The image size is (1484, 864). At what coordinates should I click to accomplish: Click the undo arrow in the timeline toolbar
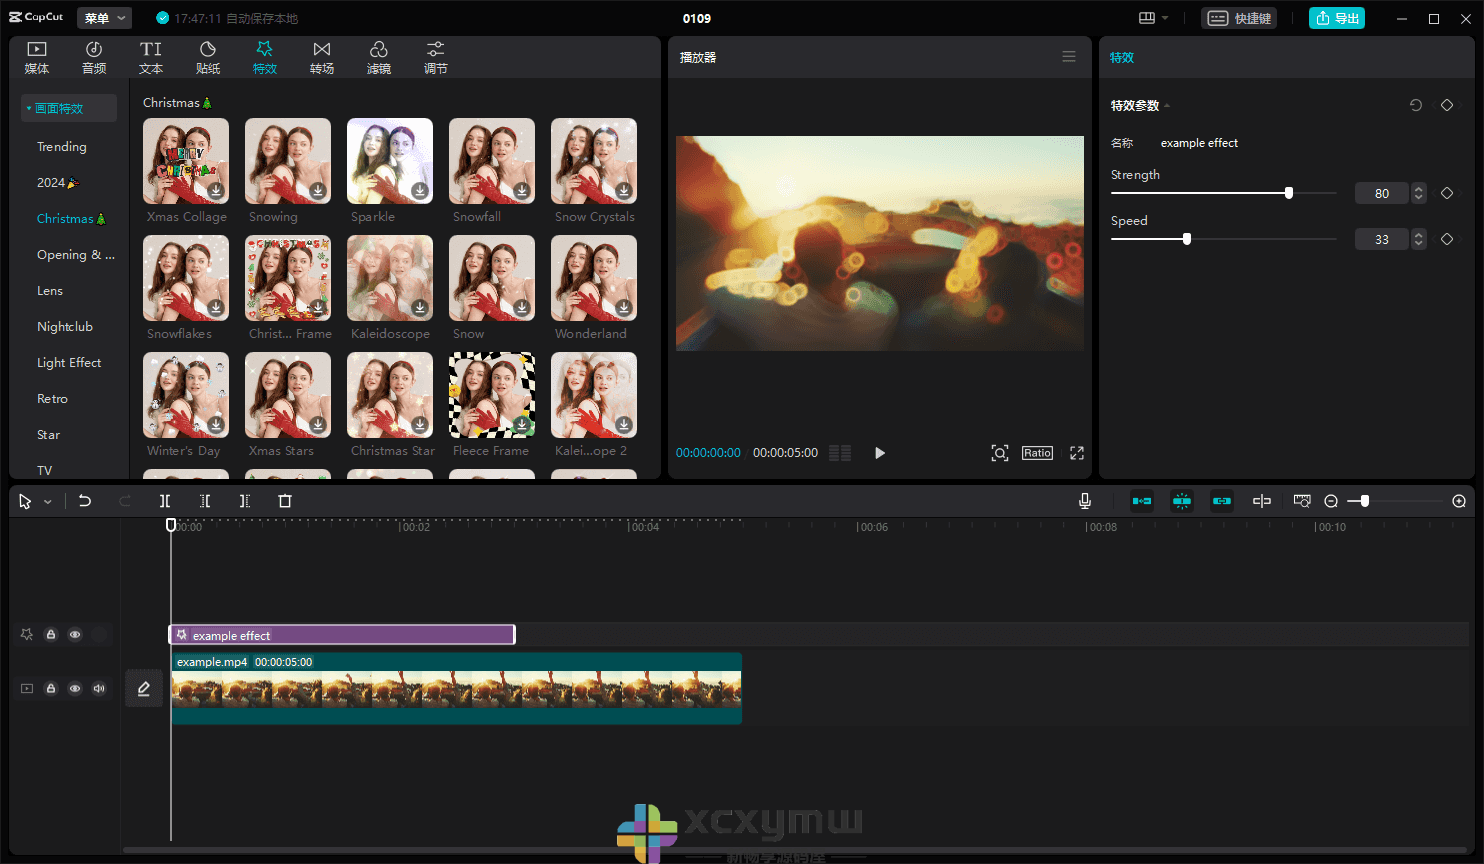click(x=85, y=501)
